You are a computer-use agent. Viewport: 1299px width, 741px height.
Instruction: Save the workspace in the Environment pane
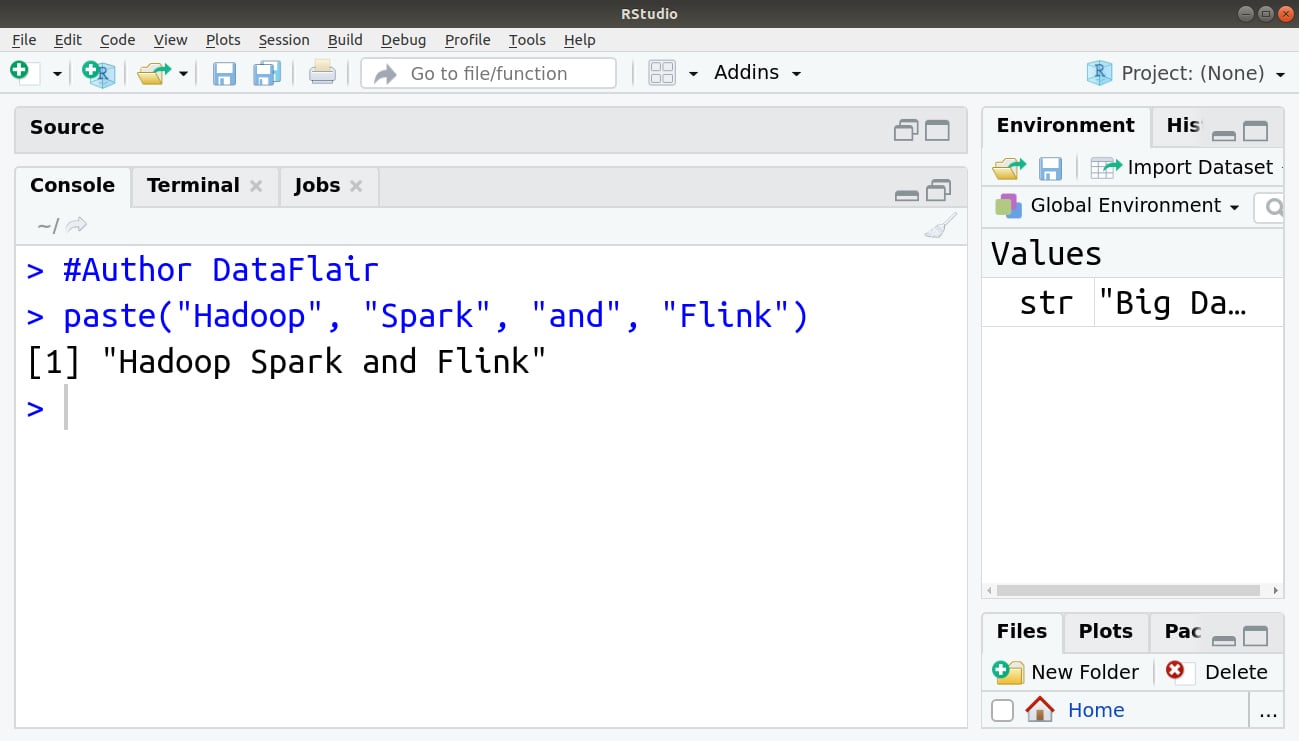coord(1050,167)
